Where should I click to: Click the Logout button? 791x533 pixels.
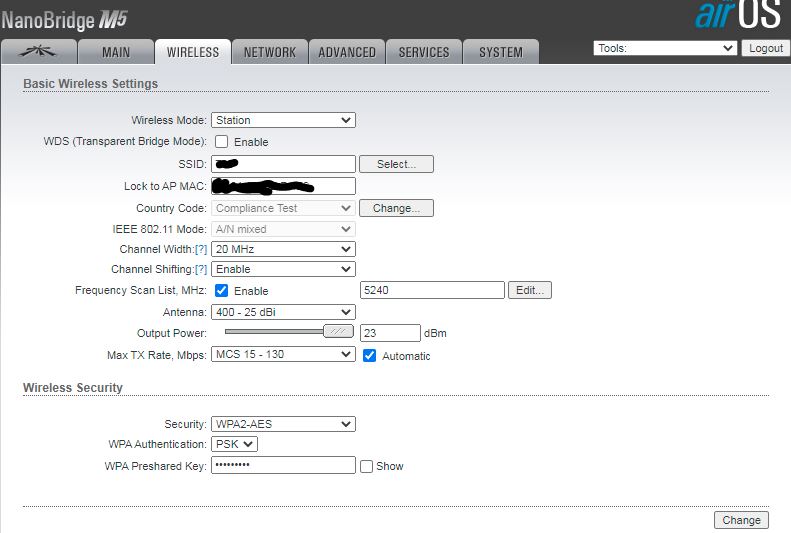point(766,48)
